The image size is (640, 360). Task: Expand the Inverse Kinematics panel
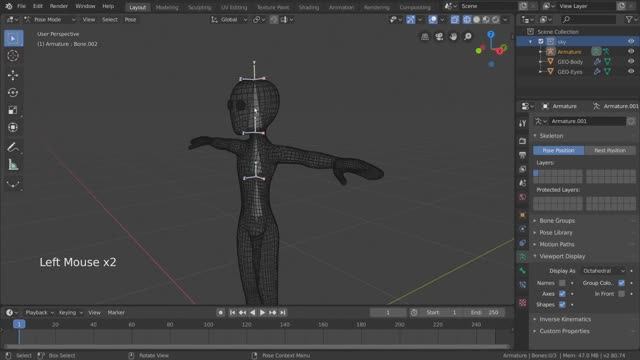(x=565, y=320)
